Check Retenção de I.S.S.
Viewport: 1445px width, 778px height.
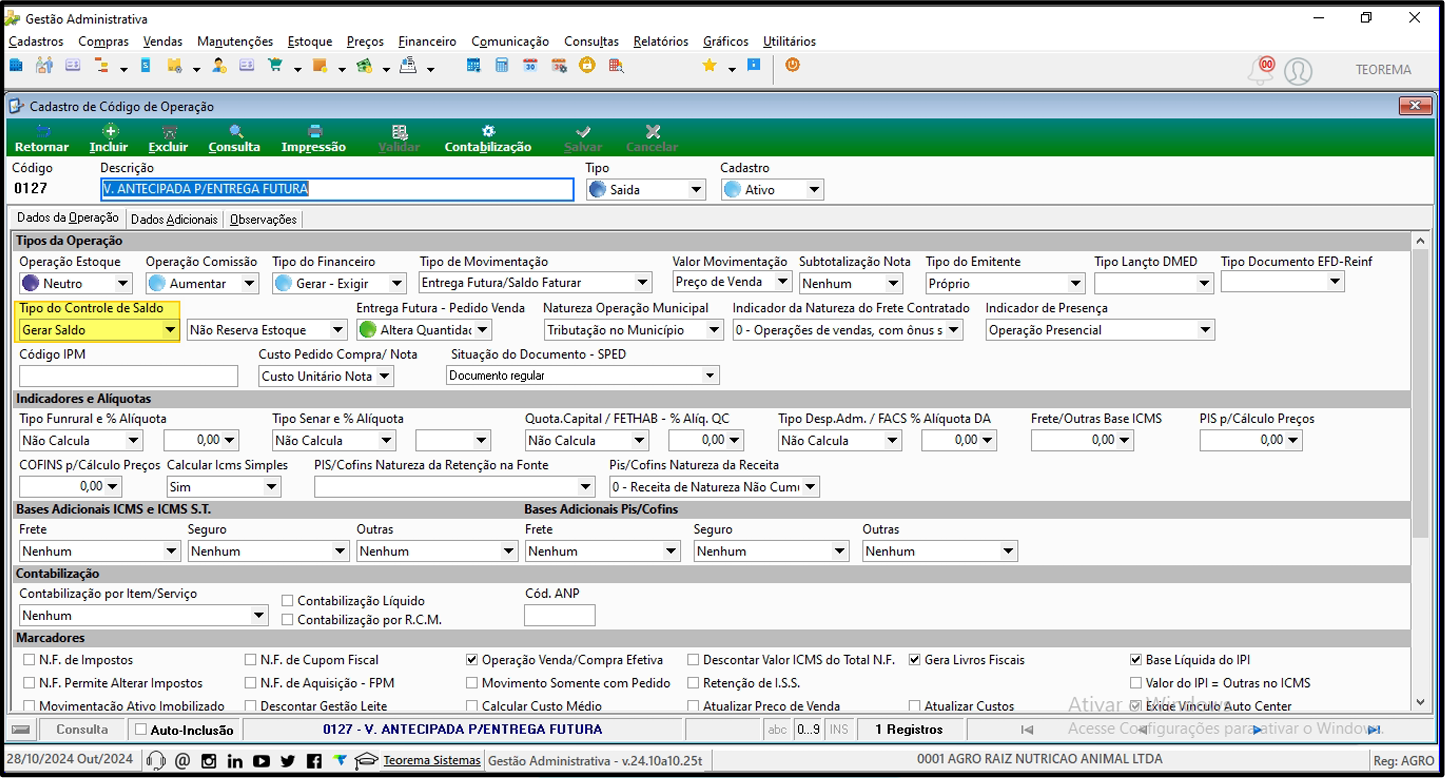(694, 683)
